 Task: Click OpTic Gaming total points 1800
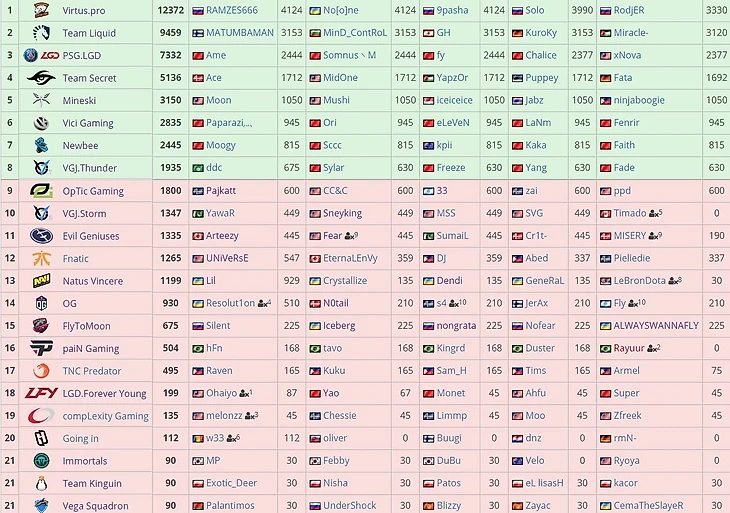click(x=170, y=190)
